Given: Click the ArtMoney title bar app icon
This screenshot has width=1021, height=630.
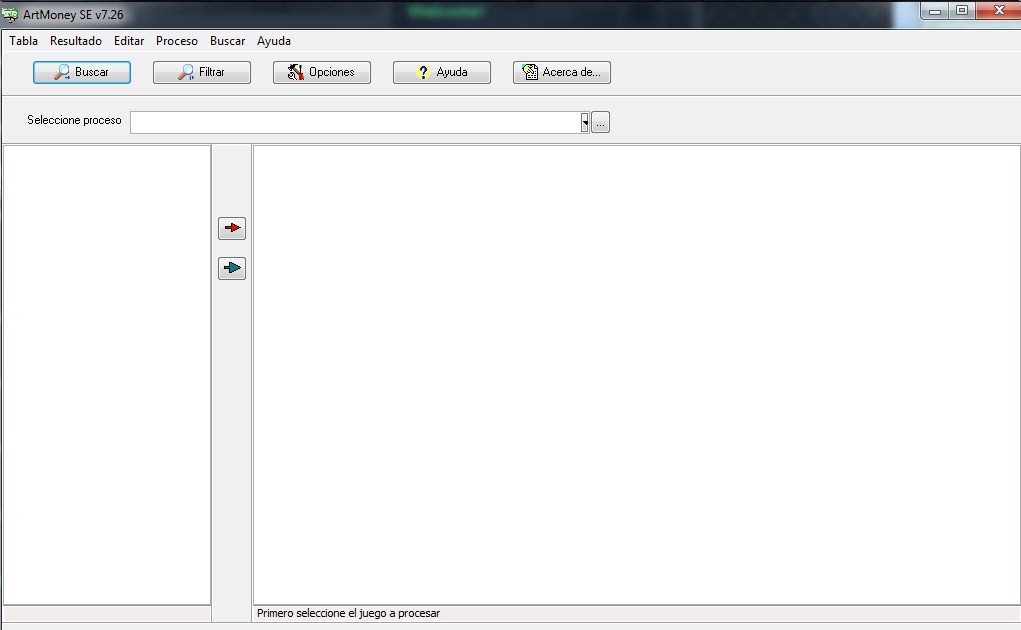Looking at the screenshot, I should point(10,14).
